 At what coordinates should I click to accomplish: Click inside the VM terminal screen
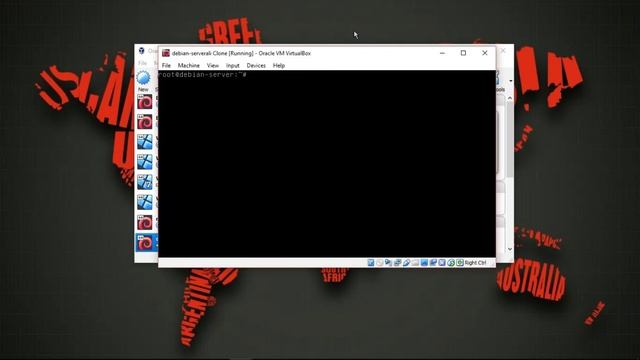[x=327, y=164]
